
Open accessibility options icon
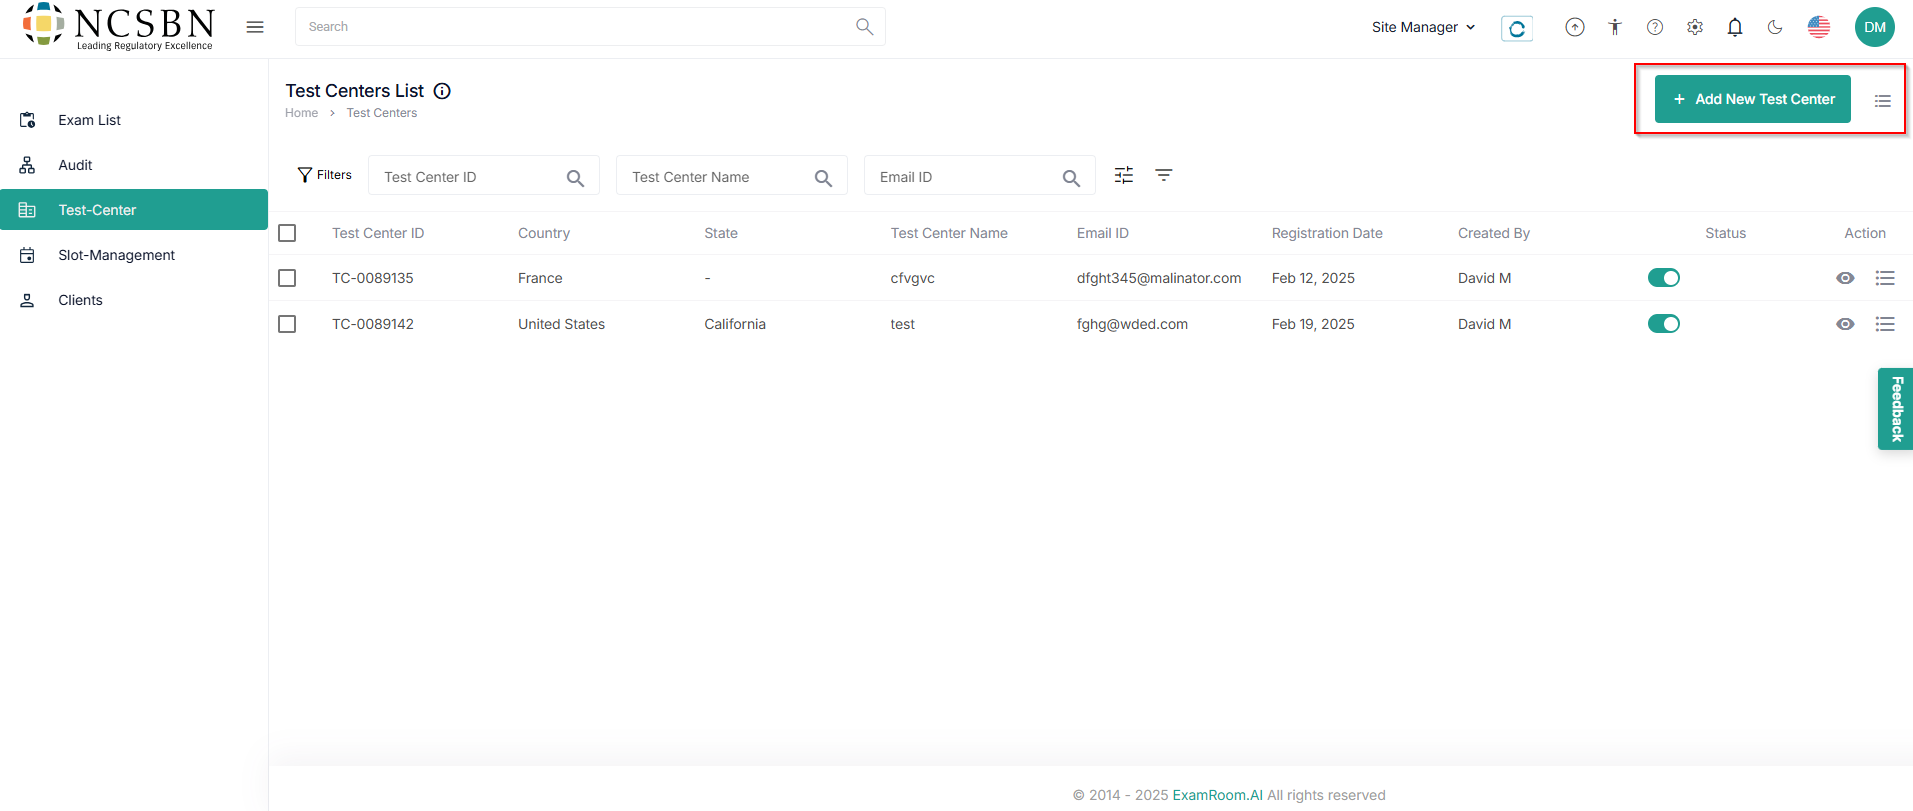click(1615, 27)
